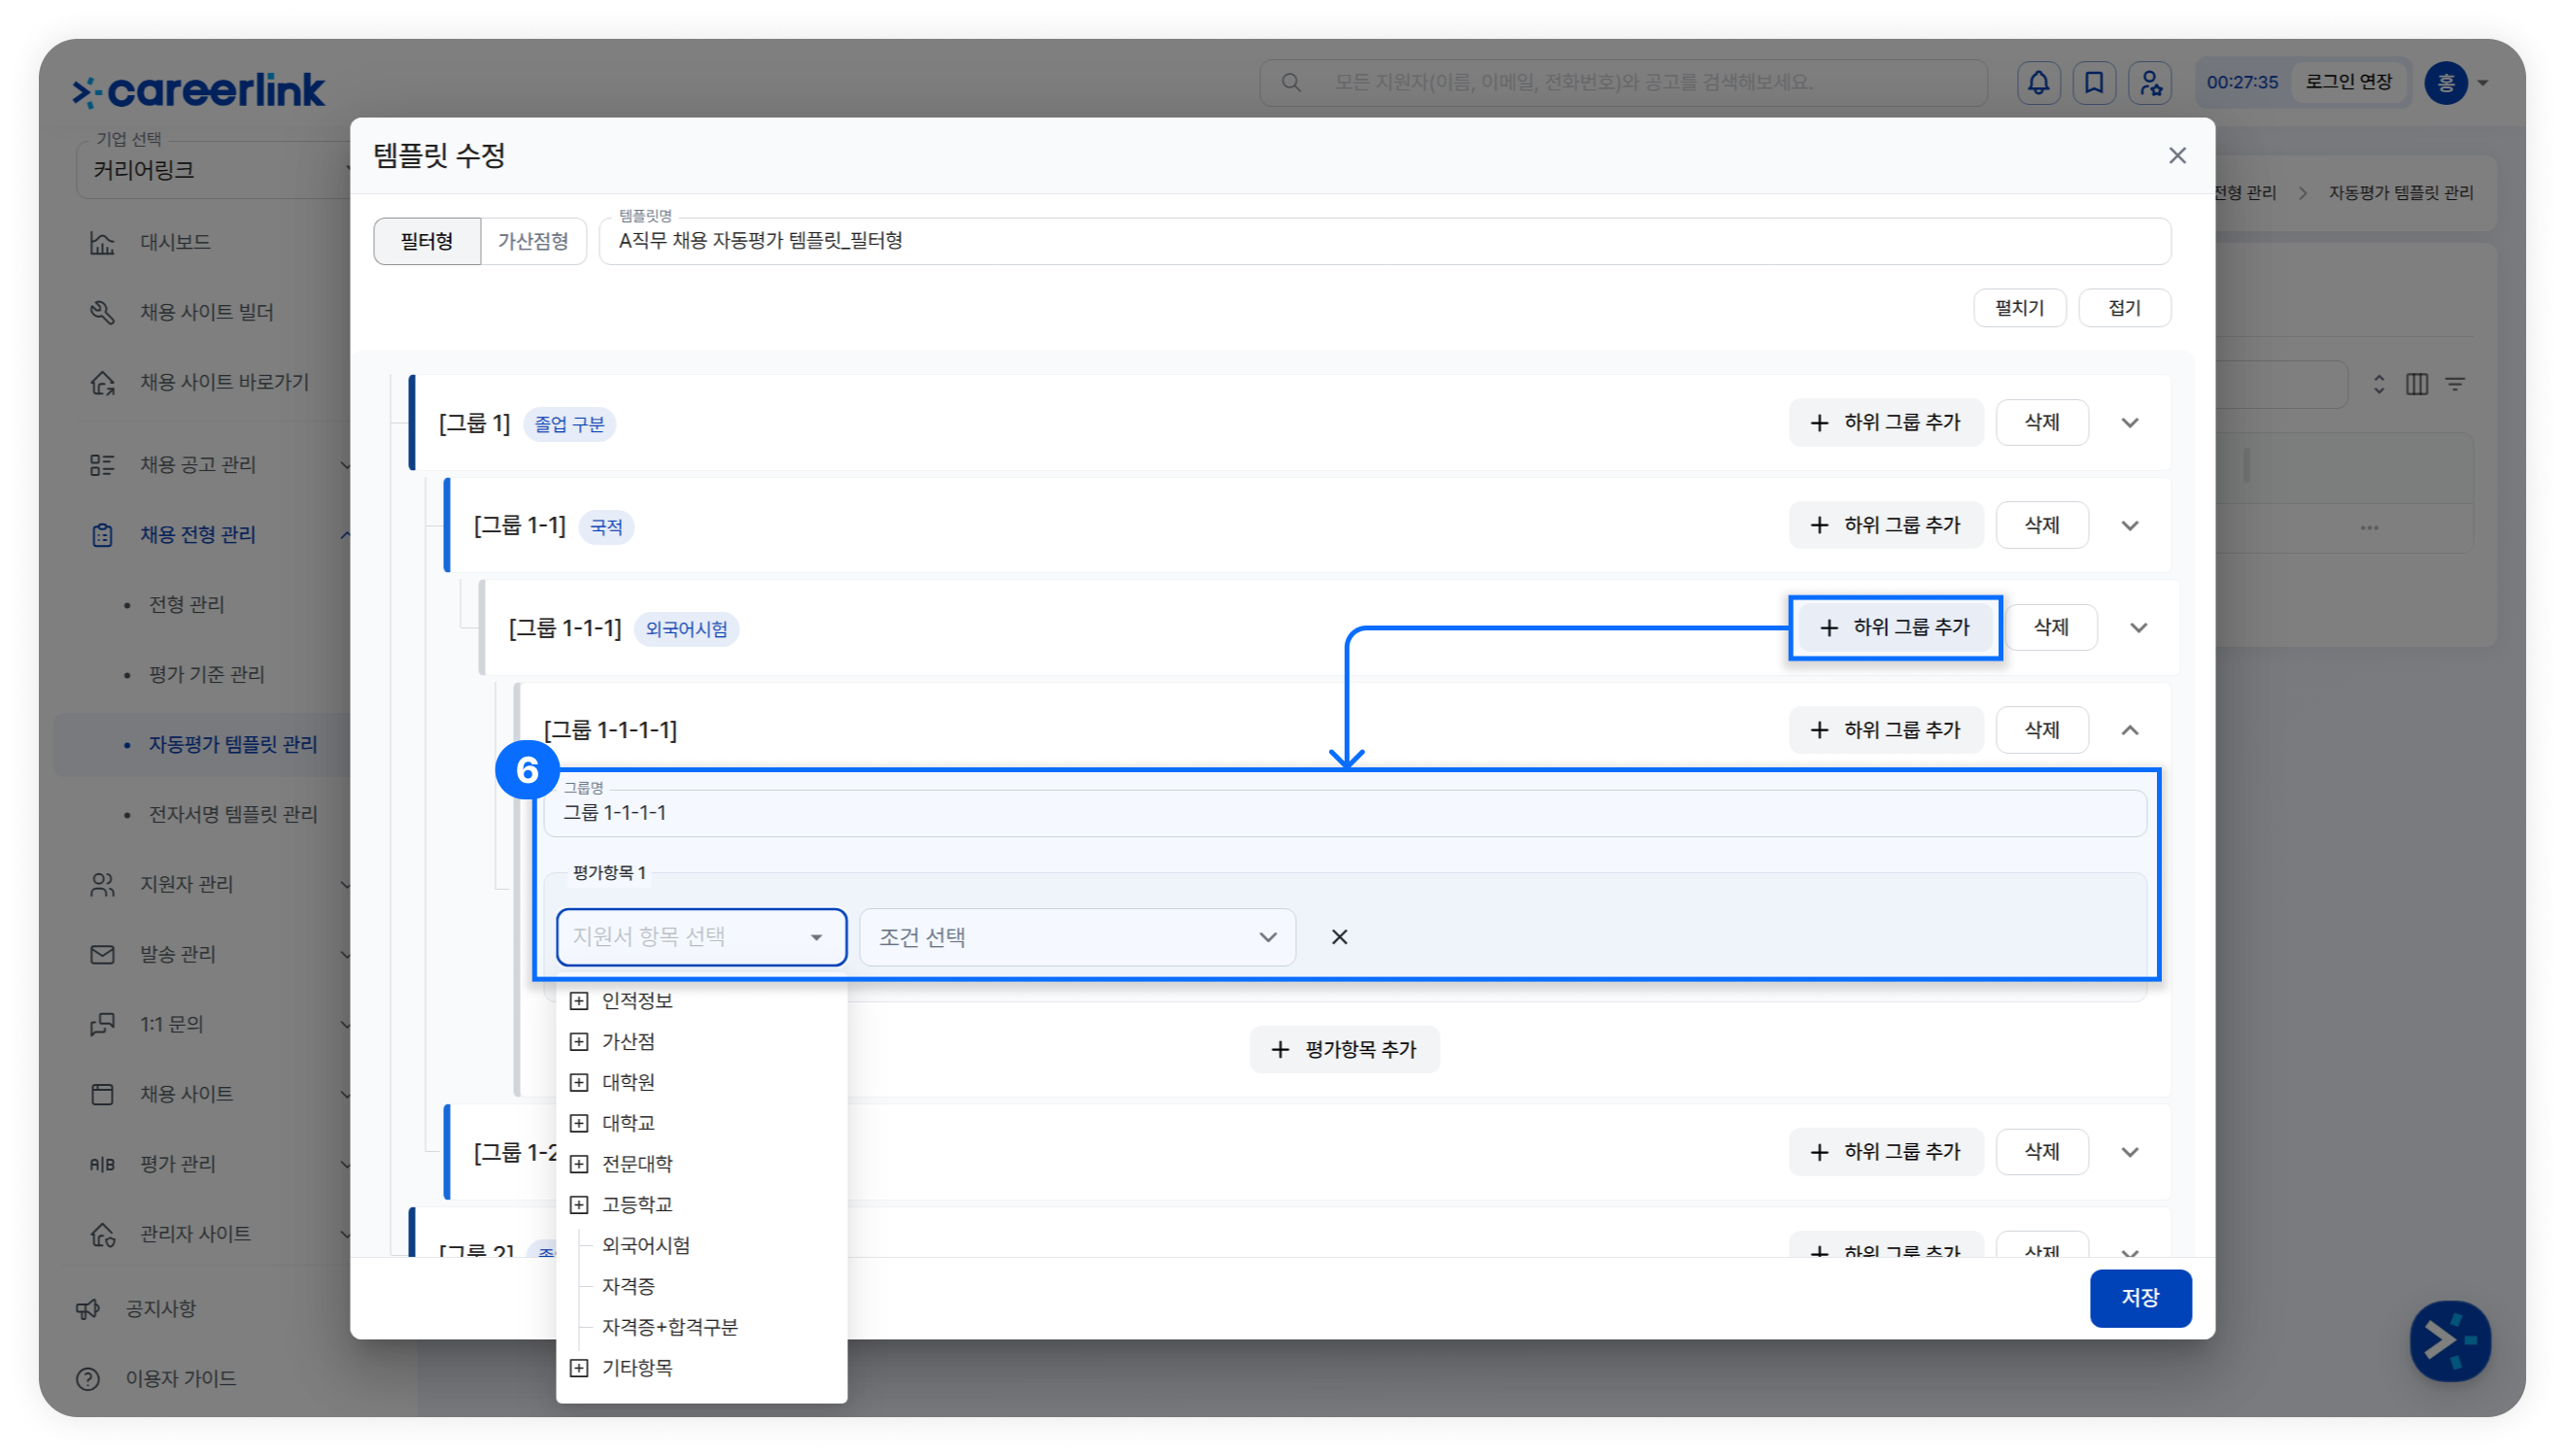This screenshot has width=2565, height=1456.
Task: Expand the 기타항목 tree node
Action: pos(578,1368)
